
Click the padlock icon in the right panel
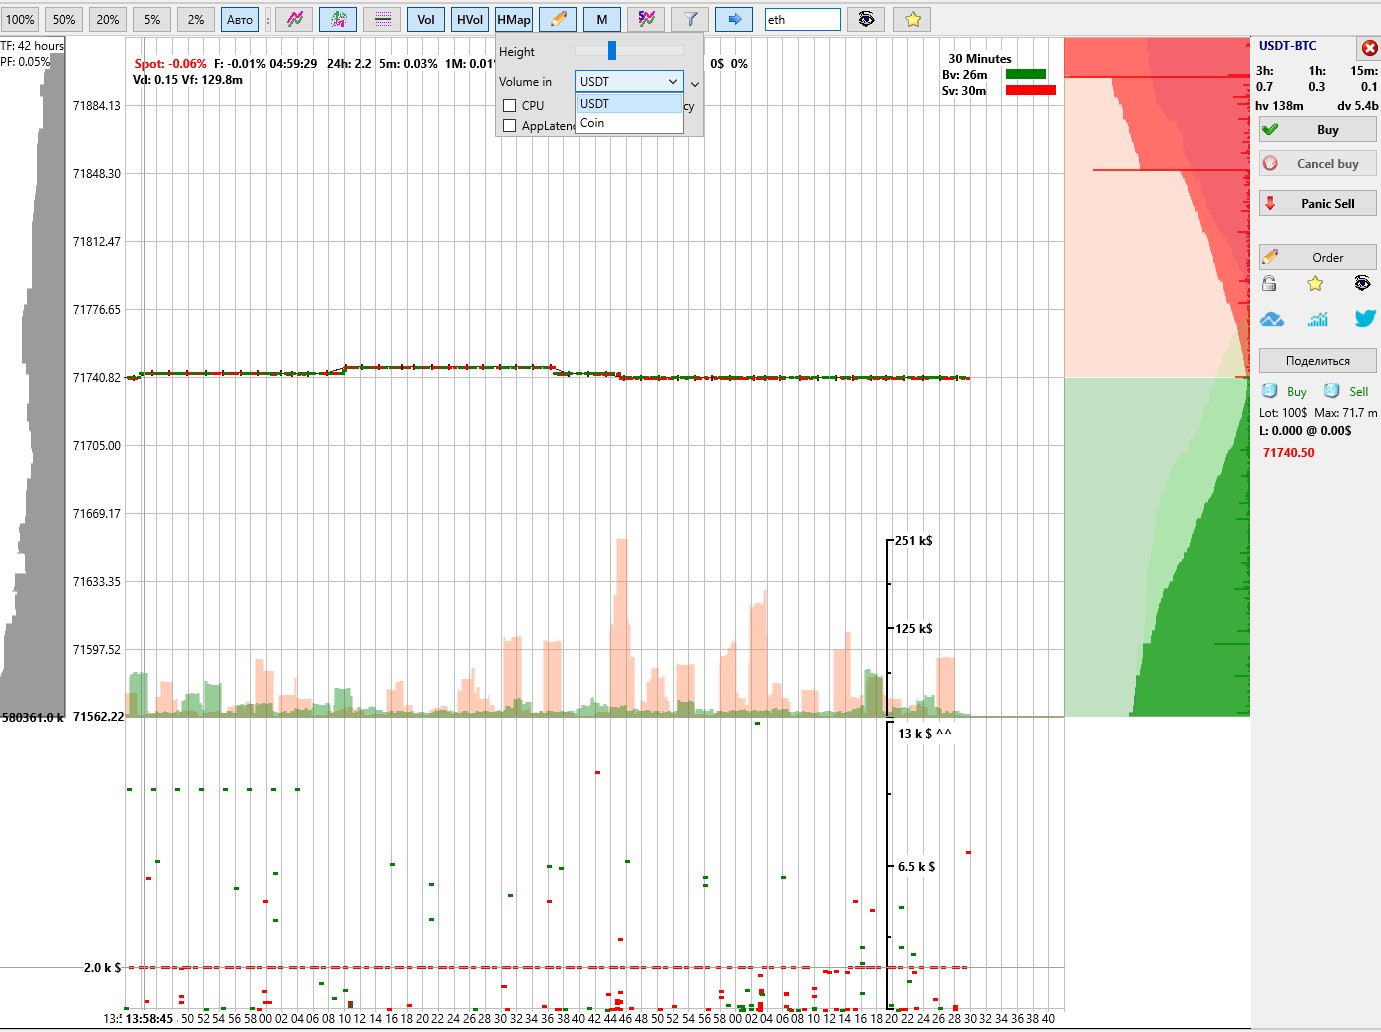(1269, 284)
